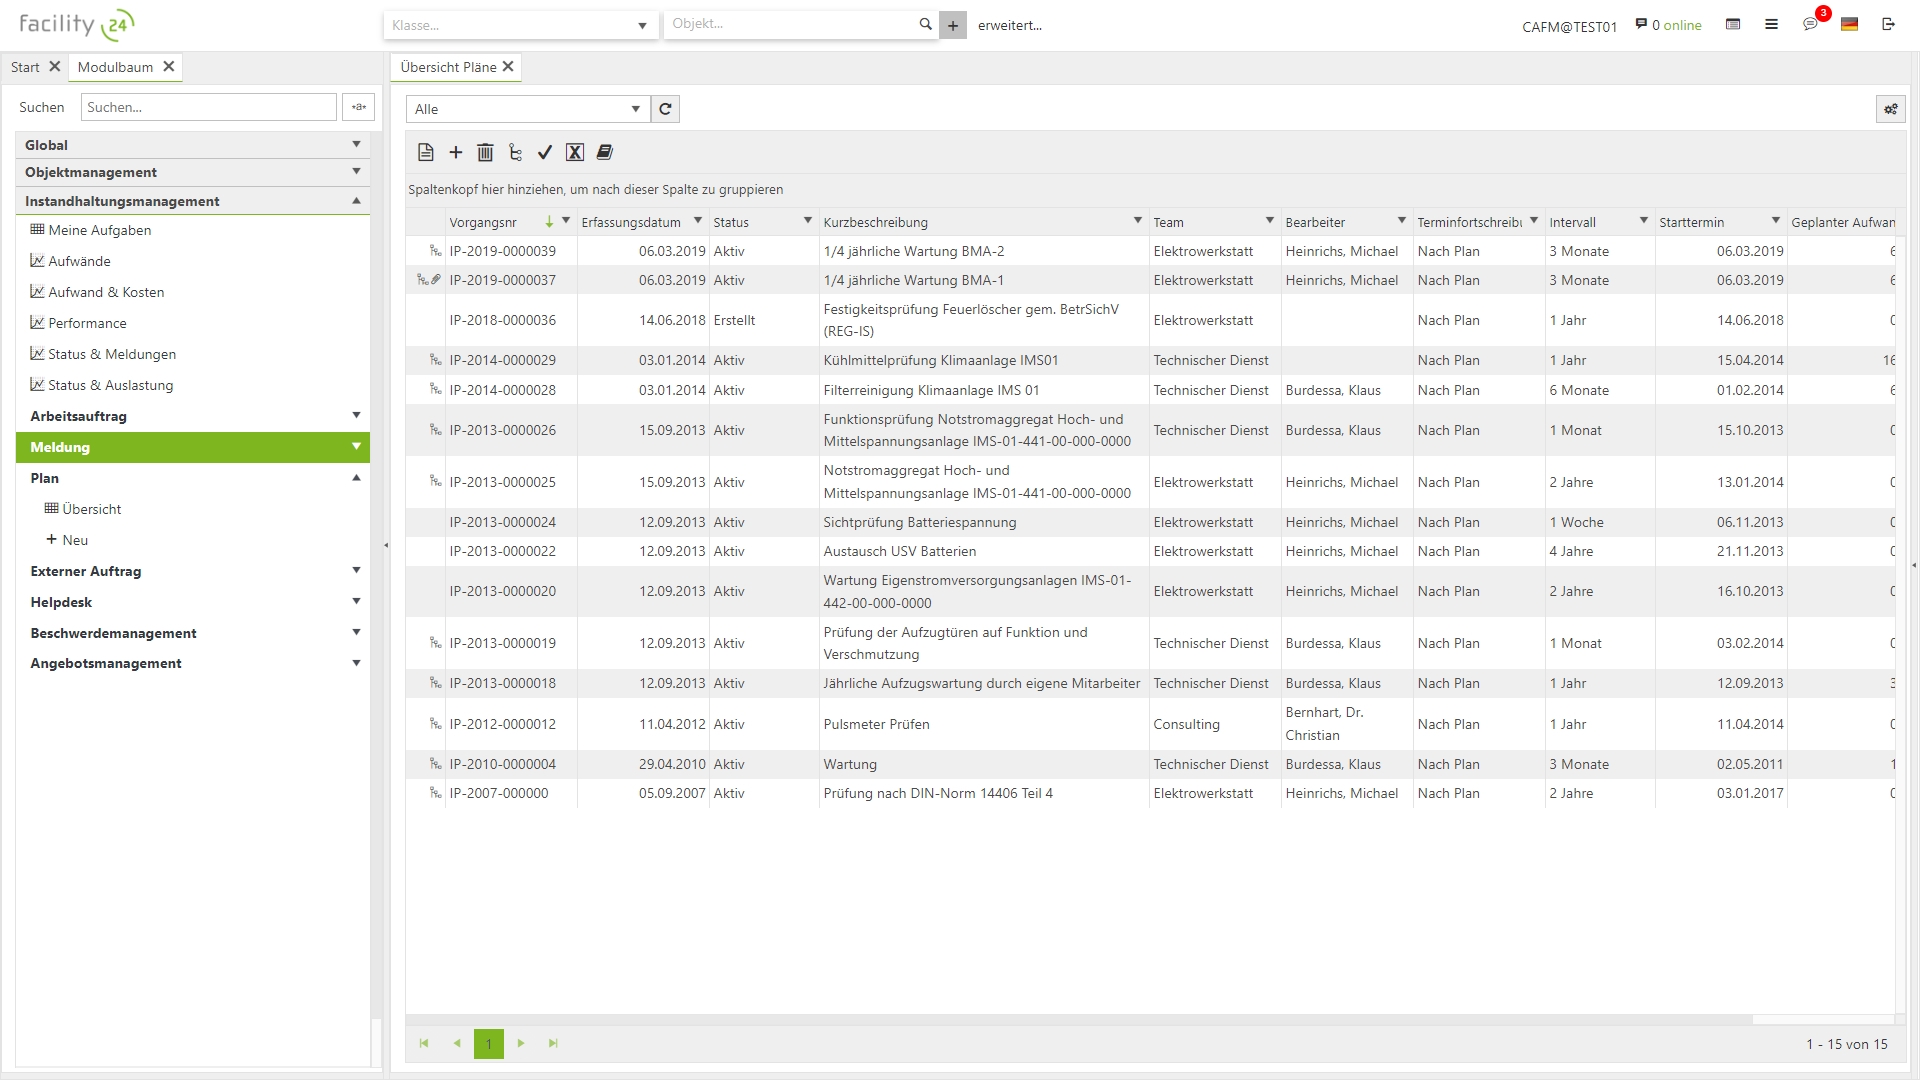1920x1080 pixels.
Task: Select Übersicht under Plan
Action: 91,509
